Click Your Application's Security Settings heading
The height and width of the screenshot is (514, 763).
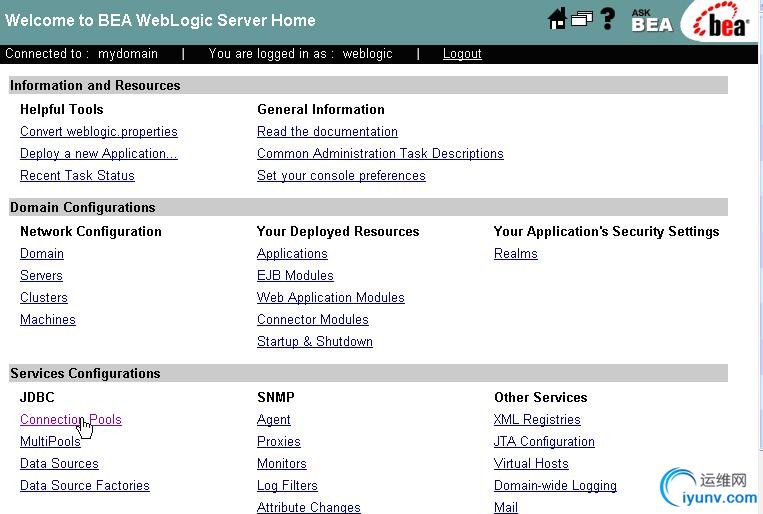click(606, 232)
